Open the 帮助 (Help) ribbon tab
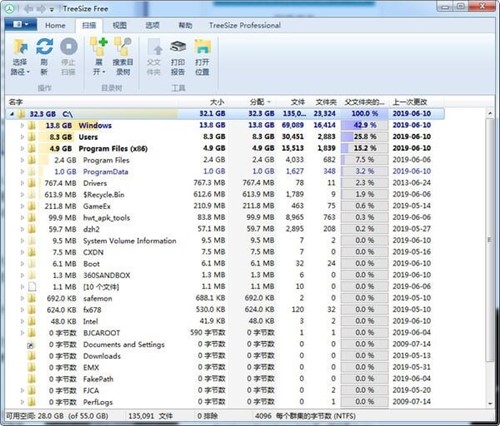Viewport: 500px width, 426px height. 185,25
